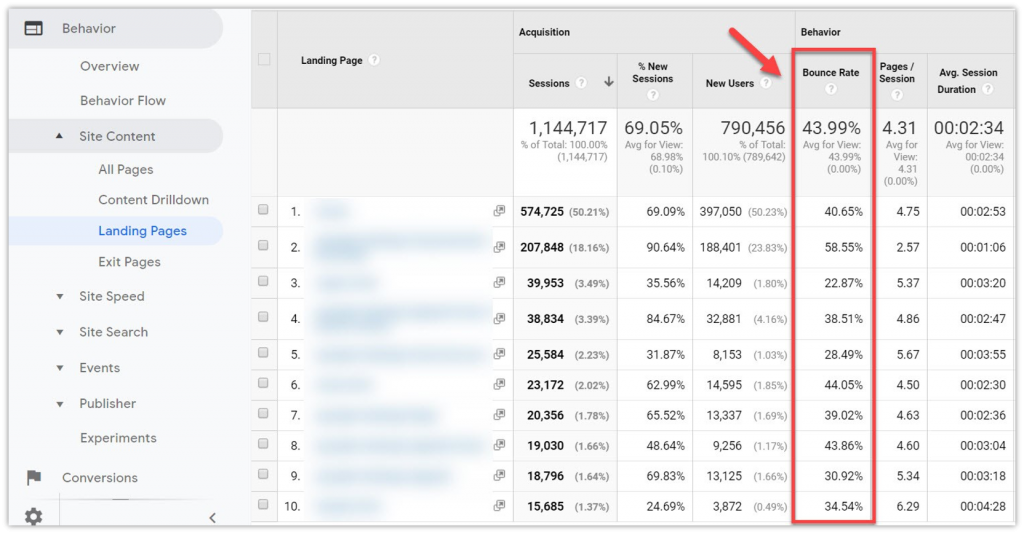Sort table by Landing Page column
Viewport: 1024px width, 534px height.
pyautogui.click(x=331, y=60)
